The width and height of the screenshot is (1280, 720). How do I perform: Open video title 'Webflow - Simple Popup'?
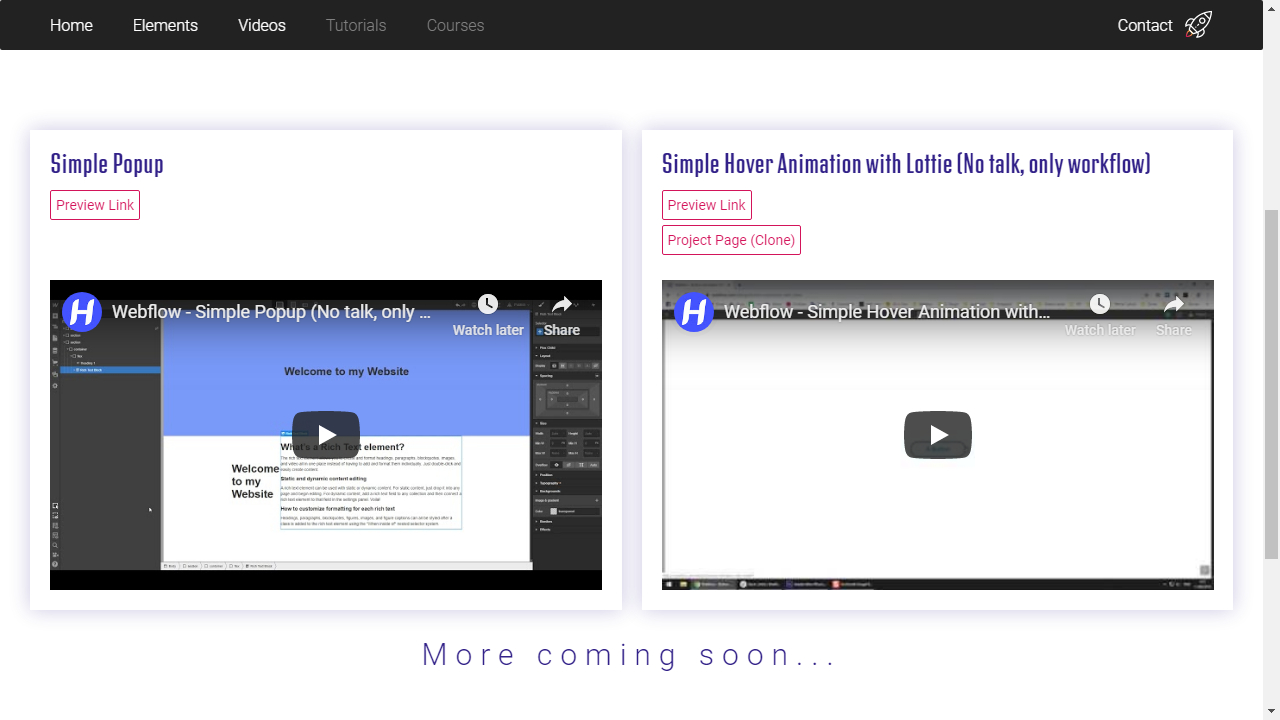(272, 312)
